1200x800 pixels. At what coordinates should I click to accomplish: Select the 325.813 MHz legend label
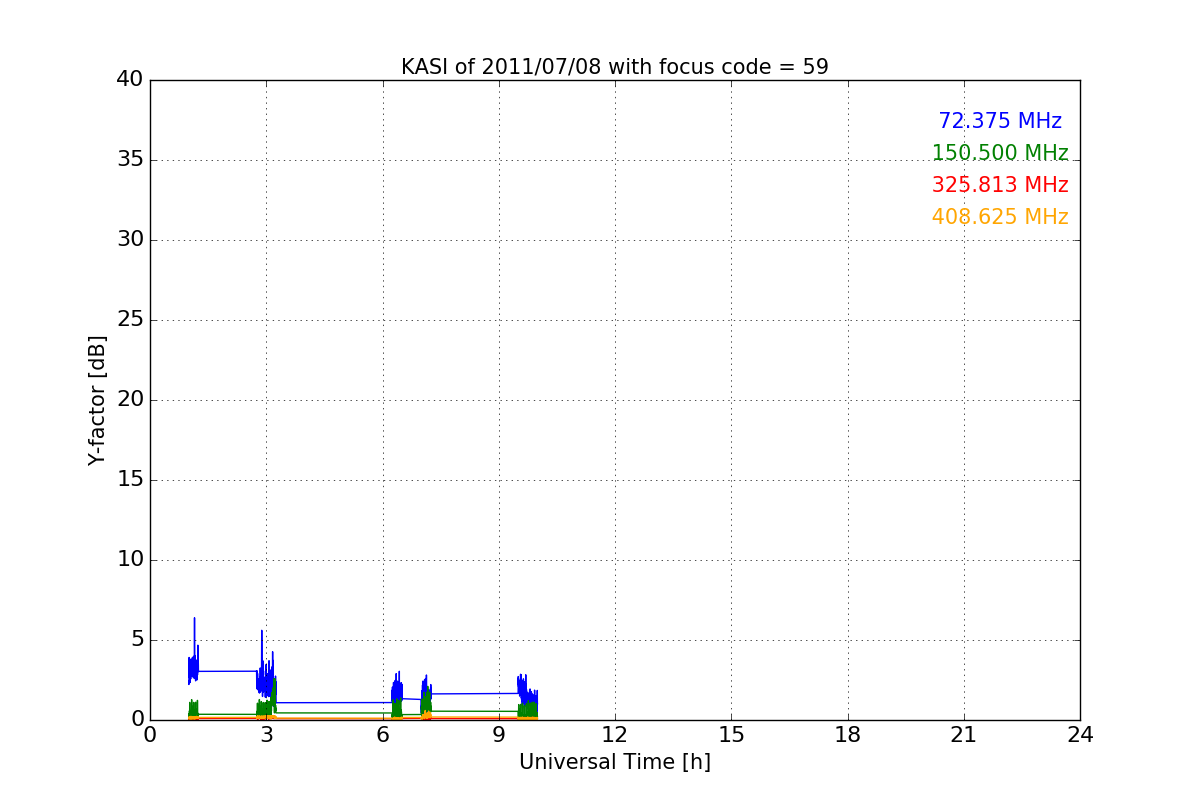tap(1000, 185)
